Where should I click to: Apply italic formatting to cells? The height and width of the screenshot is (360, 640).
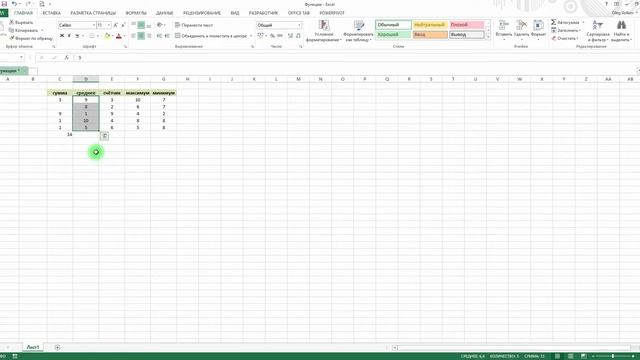point(69,36)
